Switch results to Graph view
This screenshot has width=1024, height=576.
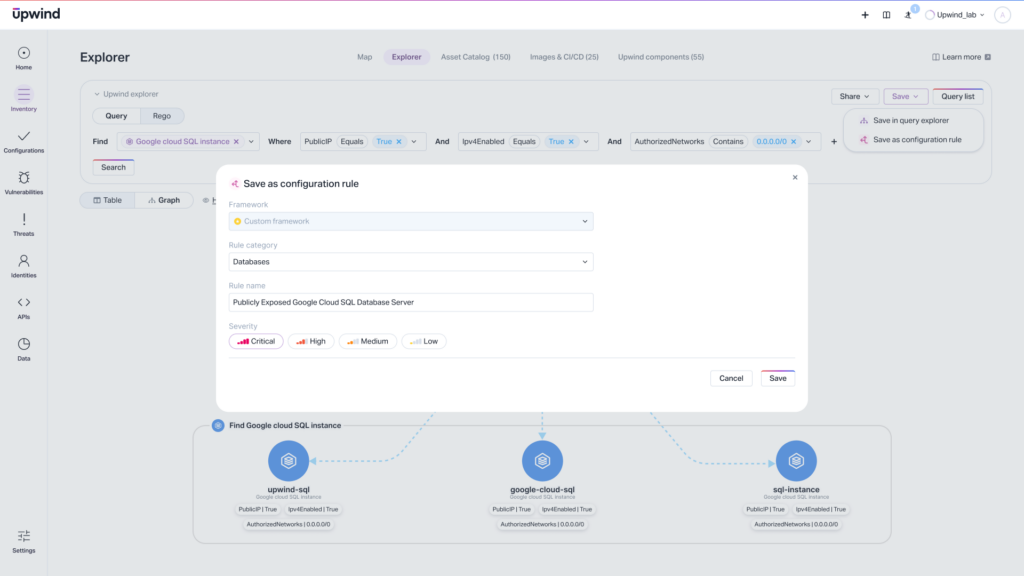pos(164,200)
